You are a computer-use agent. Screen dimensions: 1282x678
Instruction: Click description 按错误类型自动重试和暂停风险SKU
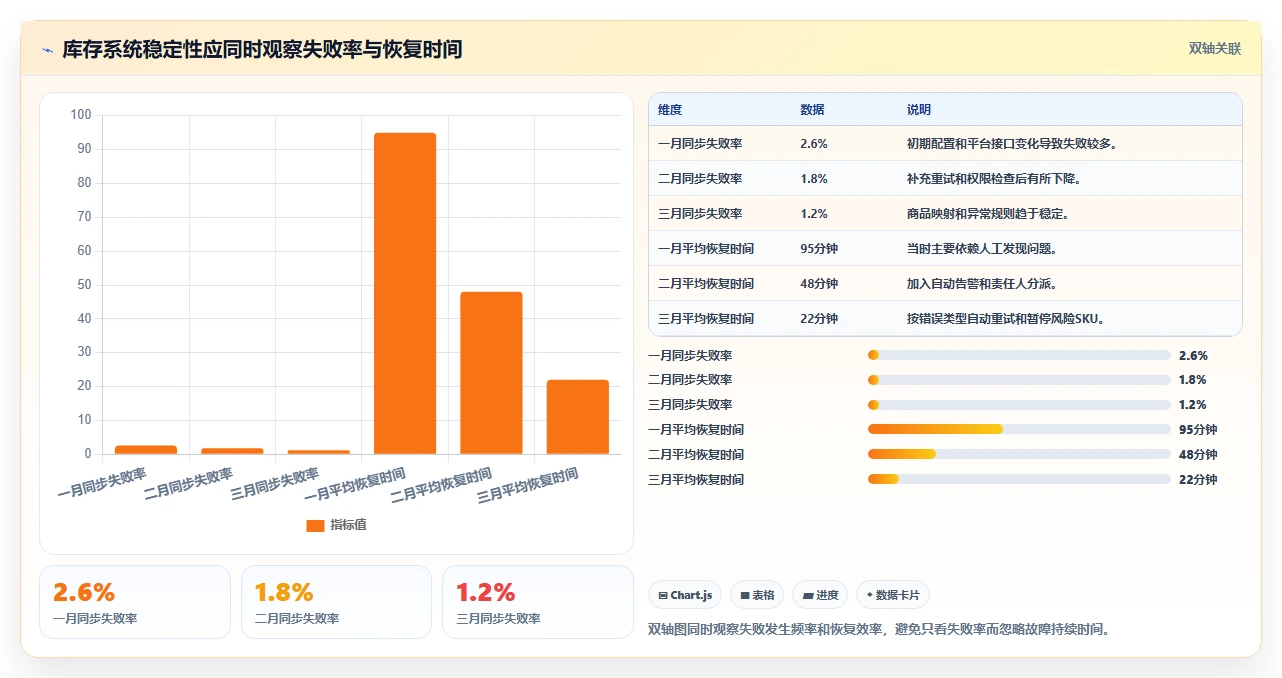1005,319
